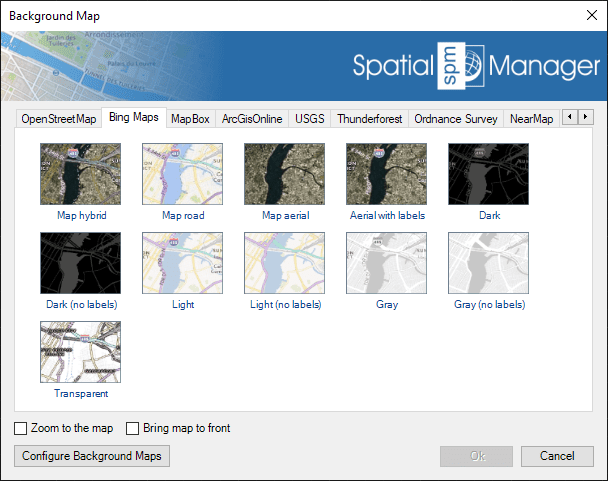Open the Thunderforest tab
The image size is (608, 481).
(x=370, y=119)
